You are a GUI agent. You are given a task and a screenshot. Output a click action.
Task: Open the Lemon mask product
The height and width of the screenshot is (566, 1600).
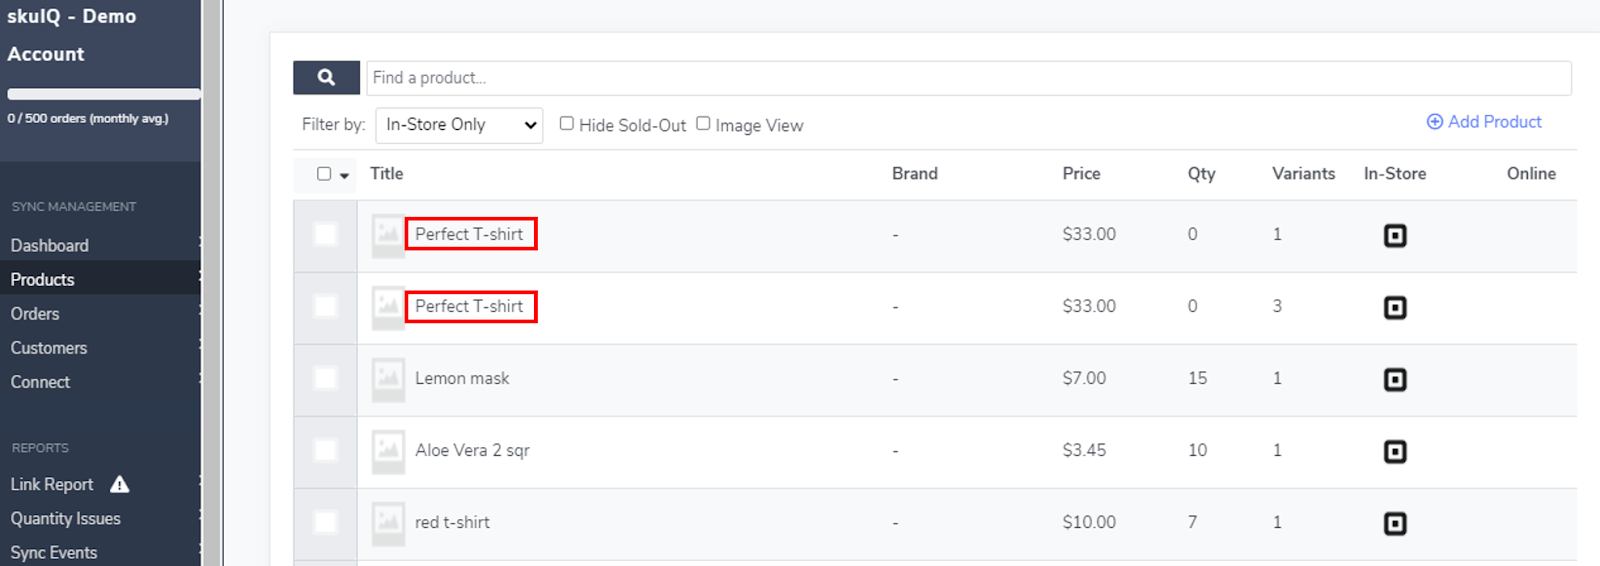point(462,379)
